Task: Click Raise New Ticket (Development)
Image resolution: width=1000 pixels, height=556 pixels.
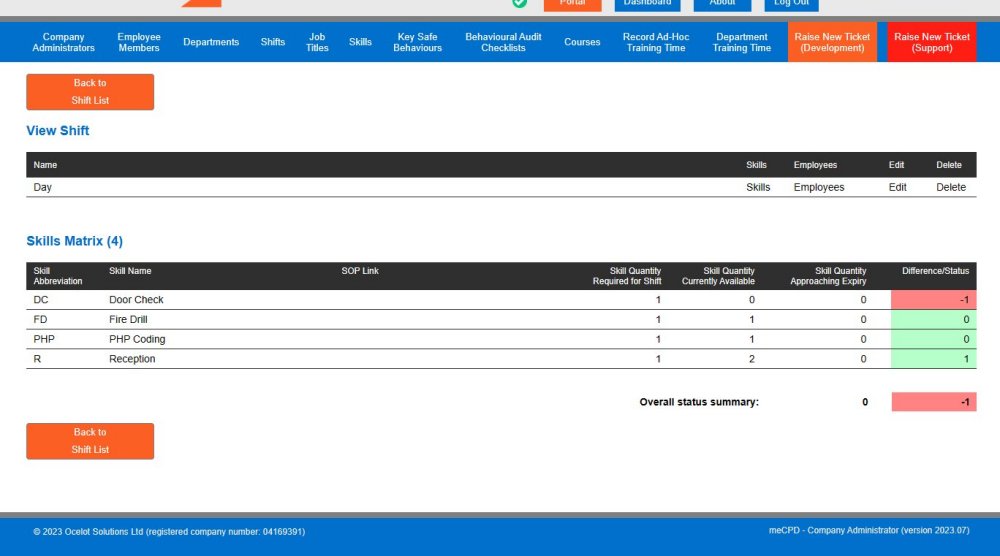Action: 832,42
